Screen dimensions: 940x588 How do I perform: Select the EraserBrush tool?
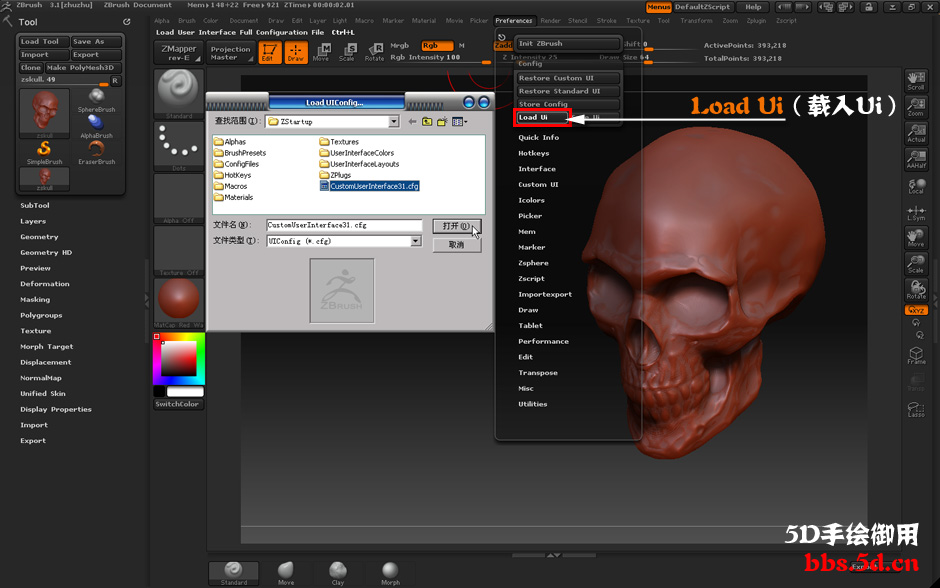point(97,153)
